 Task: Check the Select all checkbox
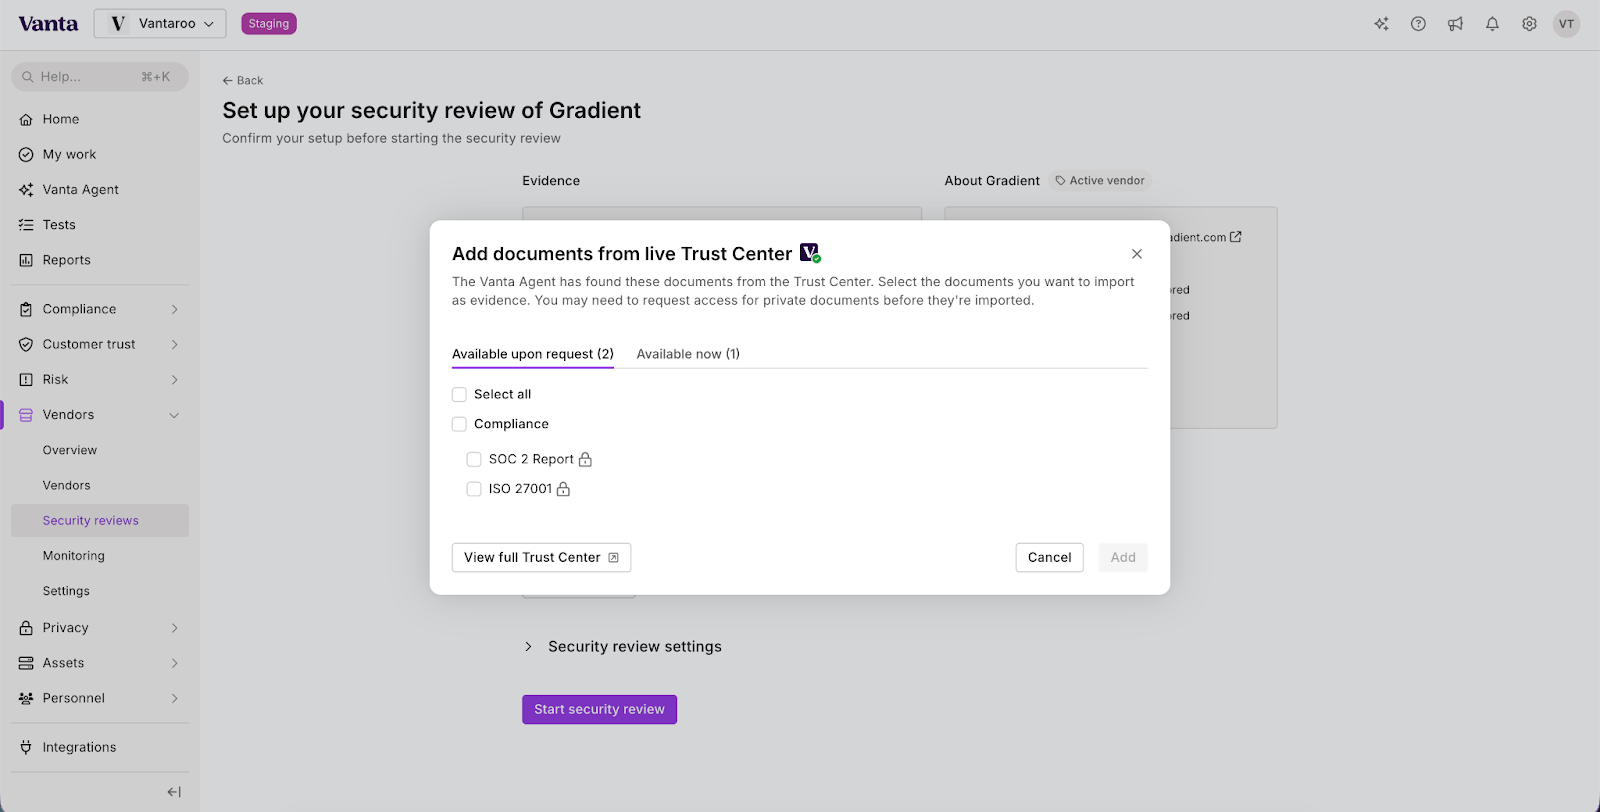click(459, 394)
